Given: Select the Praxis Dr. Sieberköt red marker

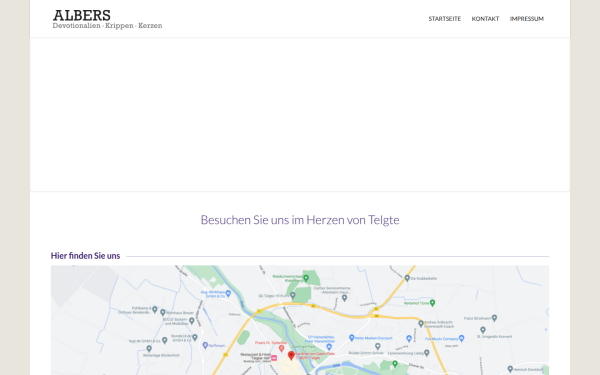Looking at the screenshot, I should [281, 348].
